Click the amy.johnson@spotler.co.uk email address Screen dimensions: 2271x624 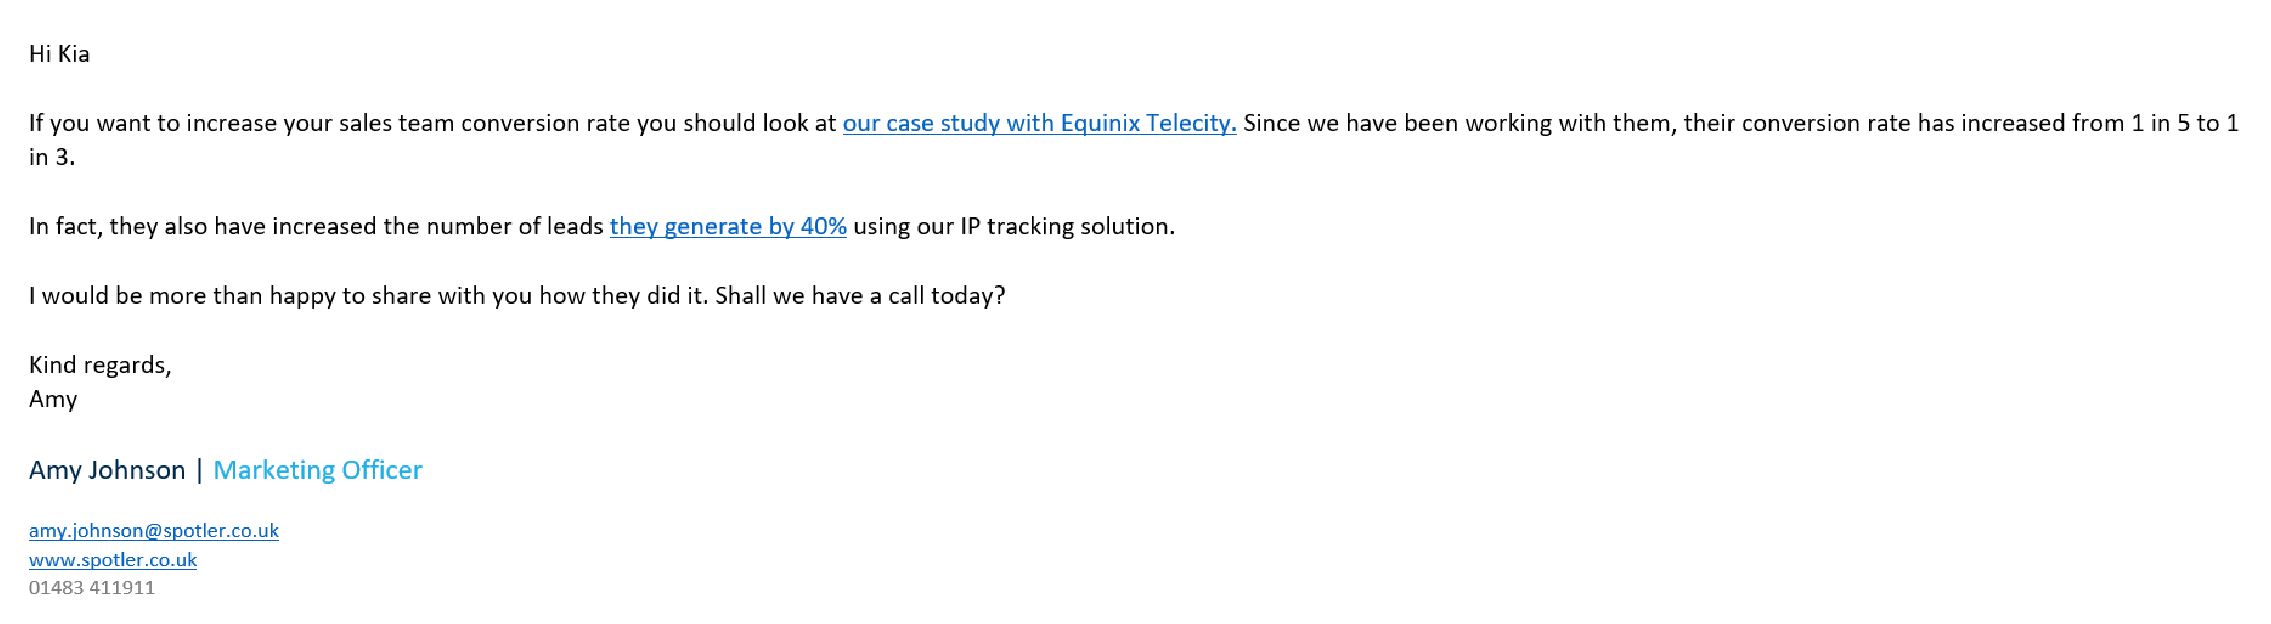(153, 531)
